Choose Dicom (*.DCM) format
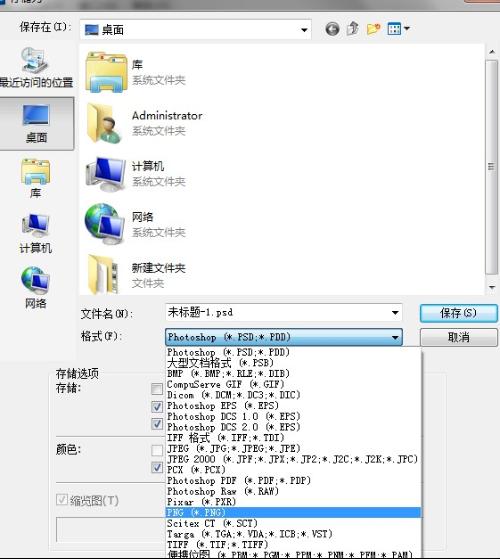500x559 pixels. [293, 395]
